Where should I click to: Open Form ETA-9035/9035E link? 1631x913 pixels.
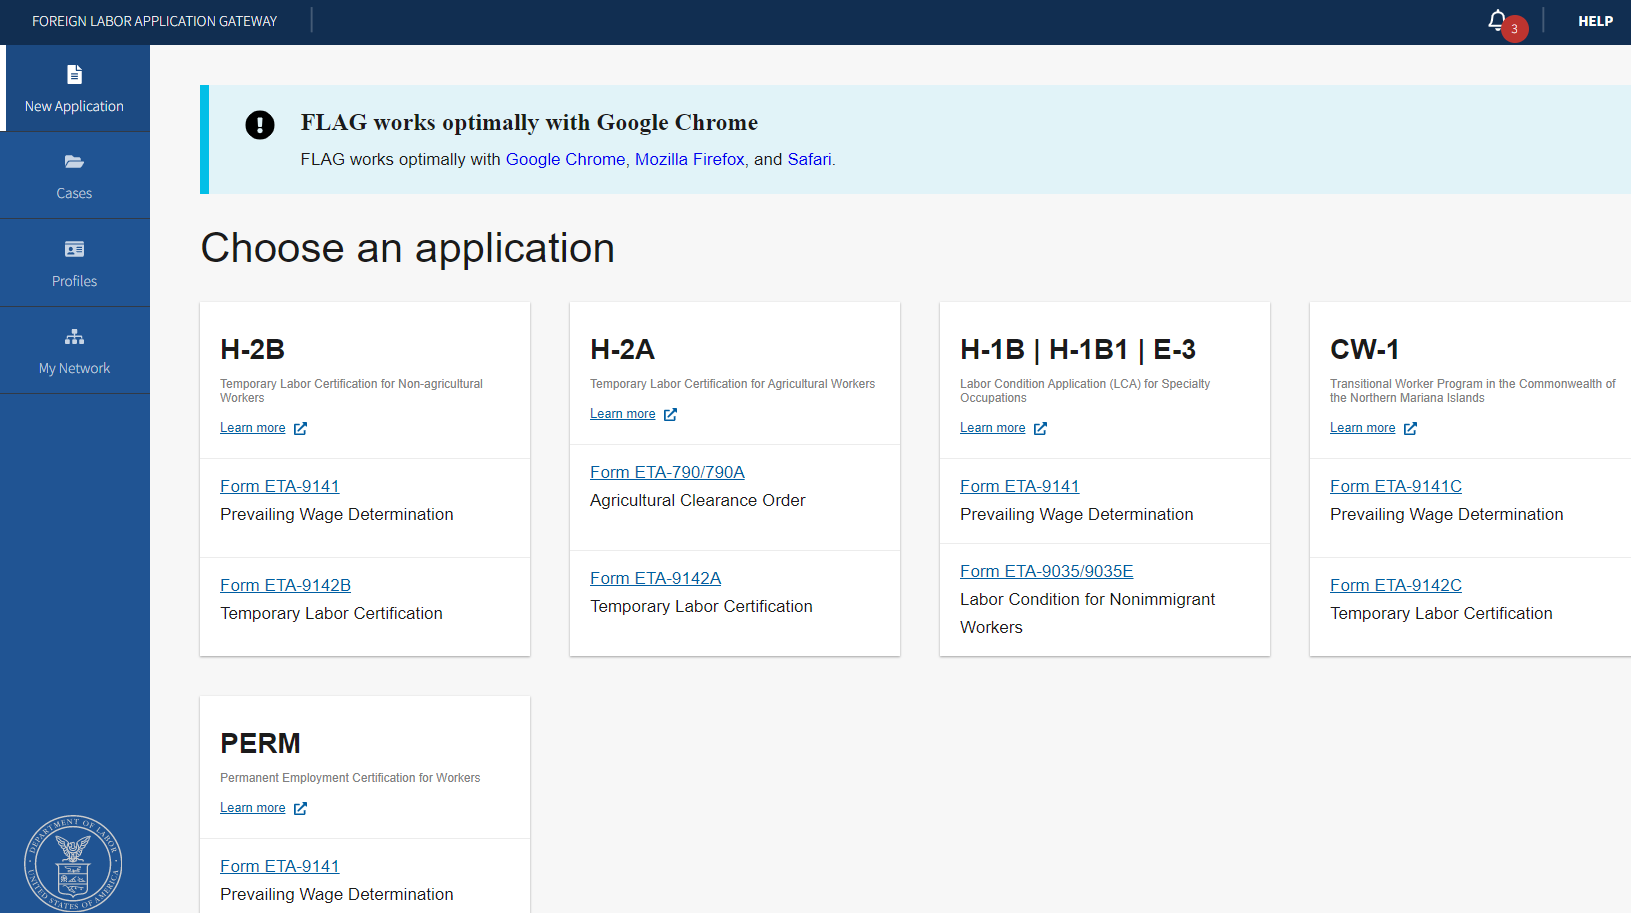click(x=1046, y=571)
